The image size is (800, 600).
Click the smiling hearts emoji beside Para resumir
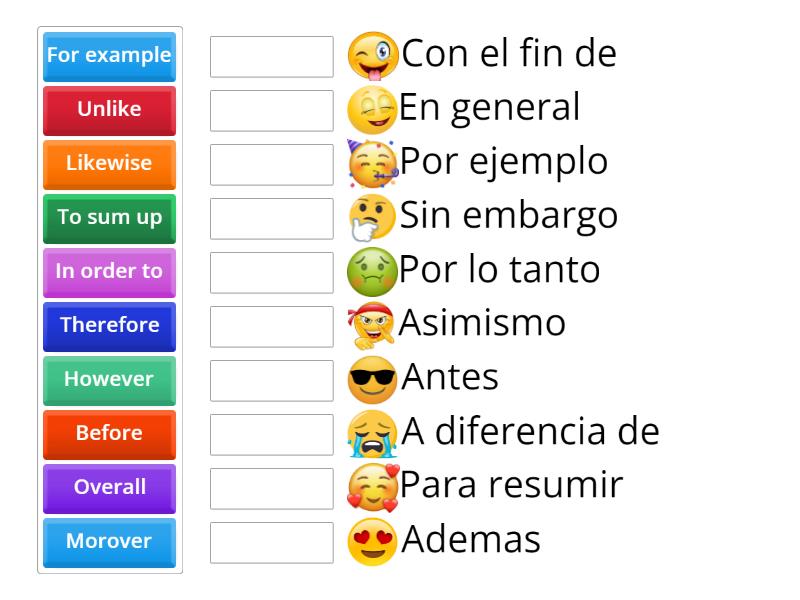tap(372, 488)
